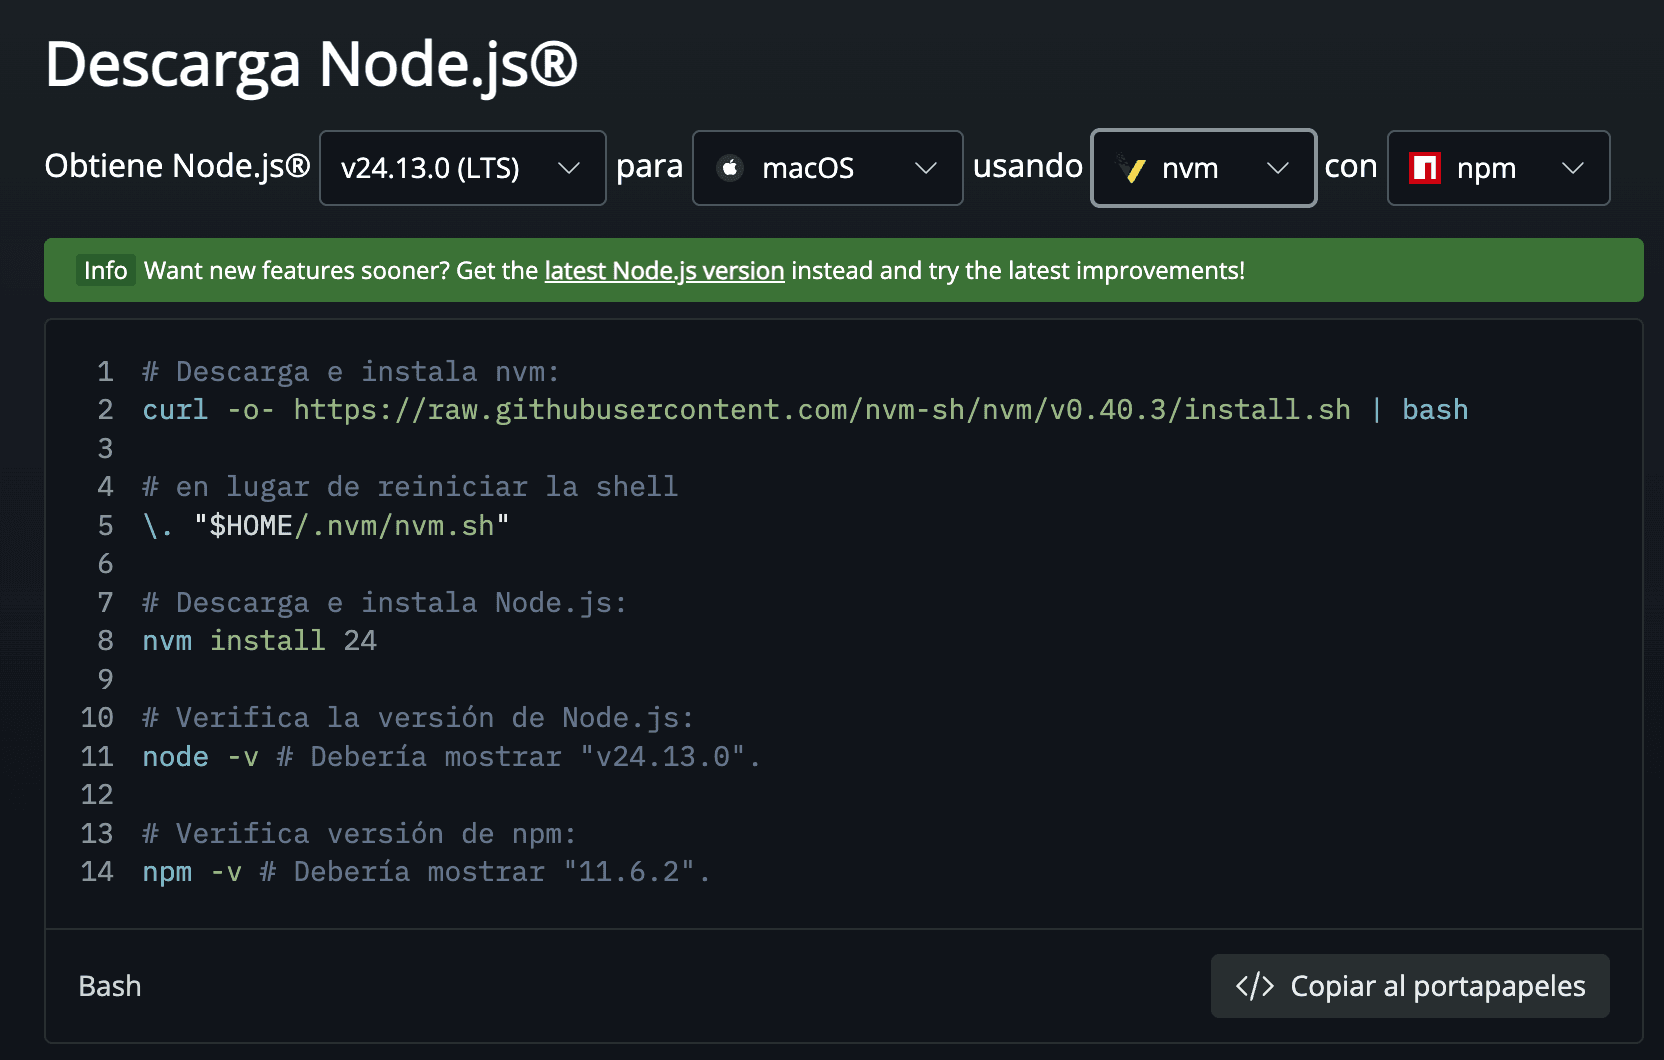
Task: Click the 'nvm install 24' command line
Action: tap(259, 641)
